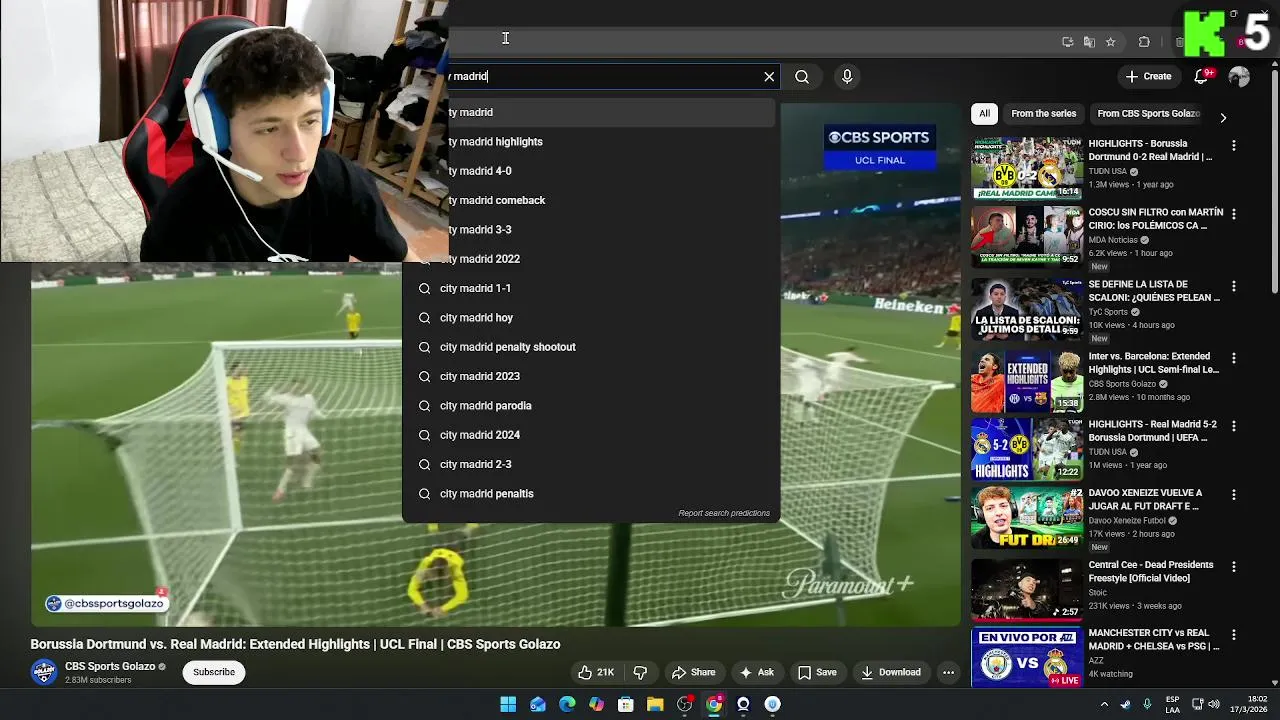Open COSCU SIN FILTRO con MARTÍN CIRIO title
Image resolution: width=1280 pixels, height=720 pixels.
(1155, 219)
